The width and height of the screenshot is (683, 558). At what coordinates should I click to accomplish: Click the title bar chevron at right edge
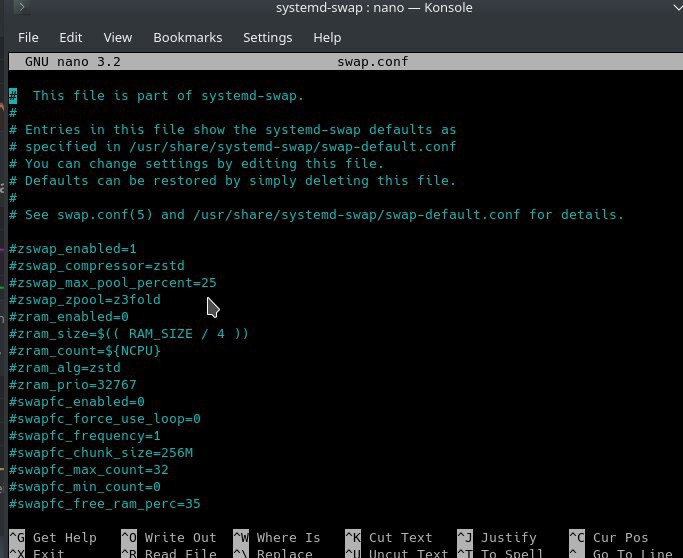[678, 7]
